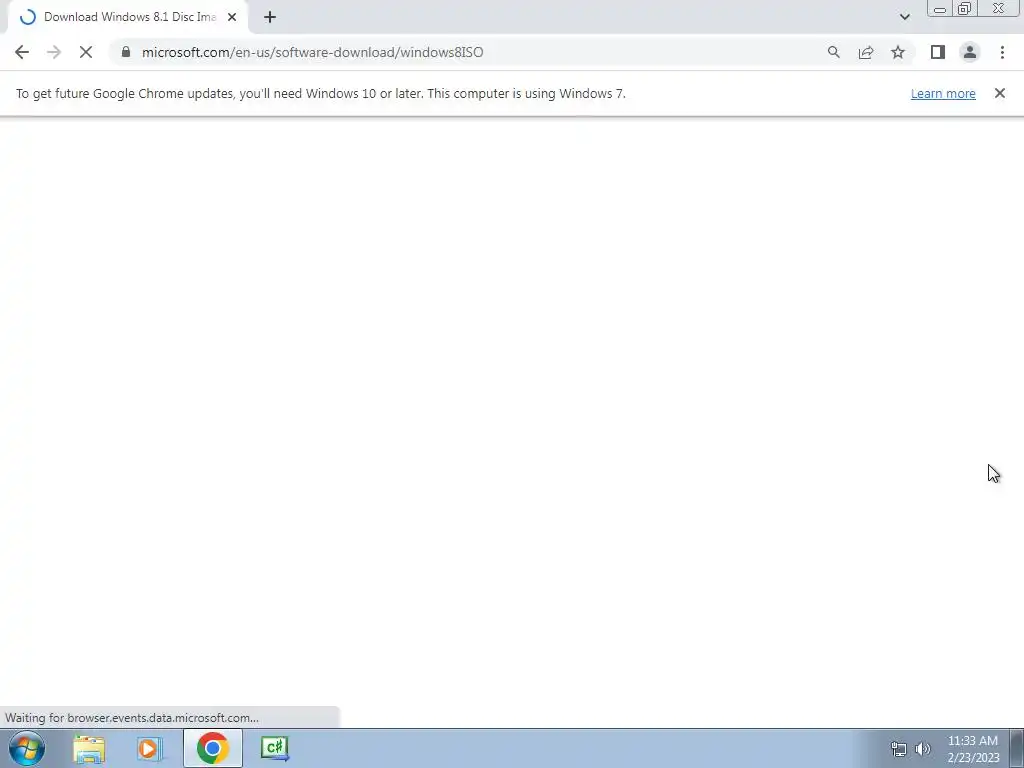Minimize the Chrome window
This screenshot has height=768, width=1024.
tap(940, 9)
